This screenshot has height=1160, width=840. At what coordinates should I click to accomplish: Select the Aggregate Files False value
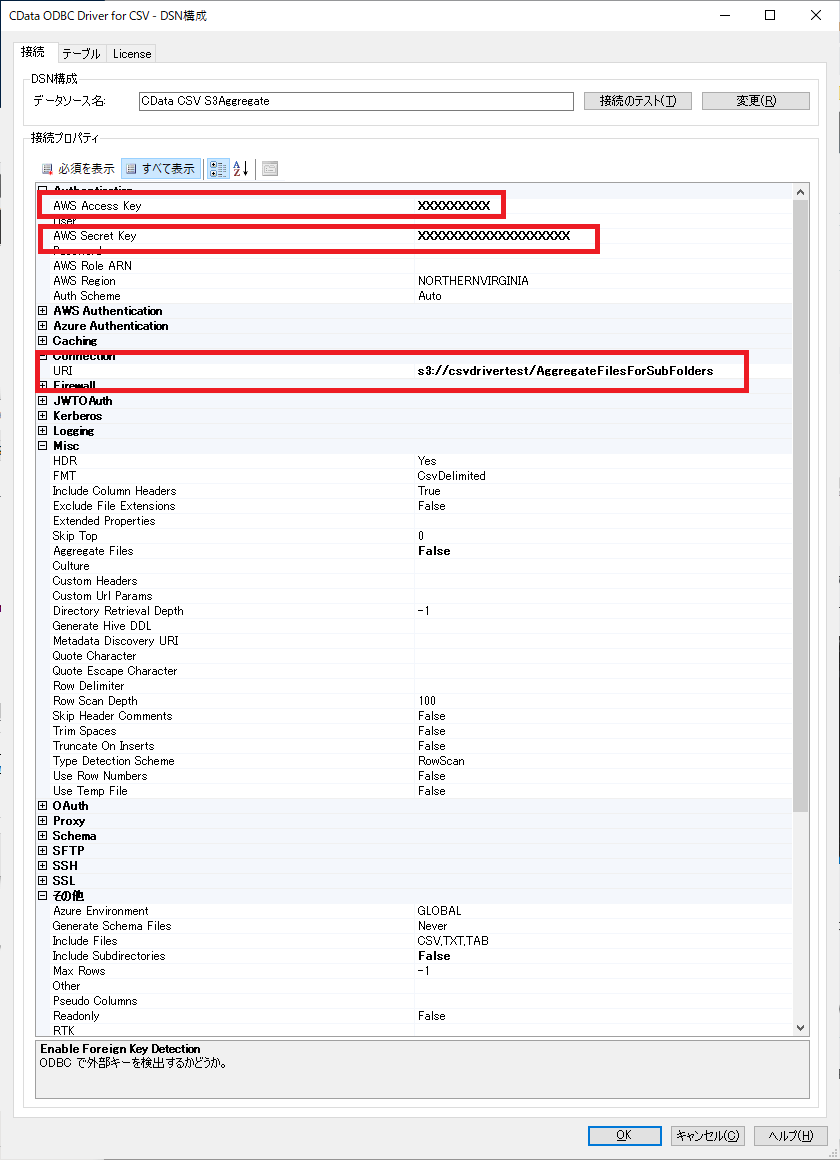(x=434, y=551)
